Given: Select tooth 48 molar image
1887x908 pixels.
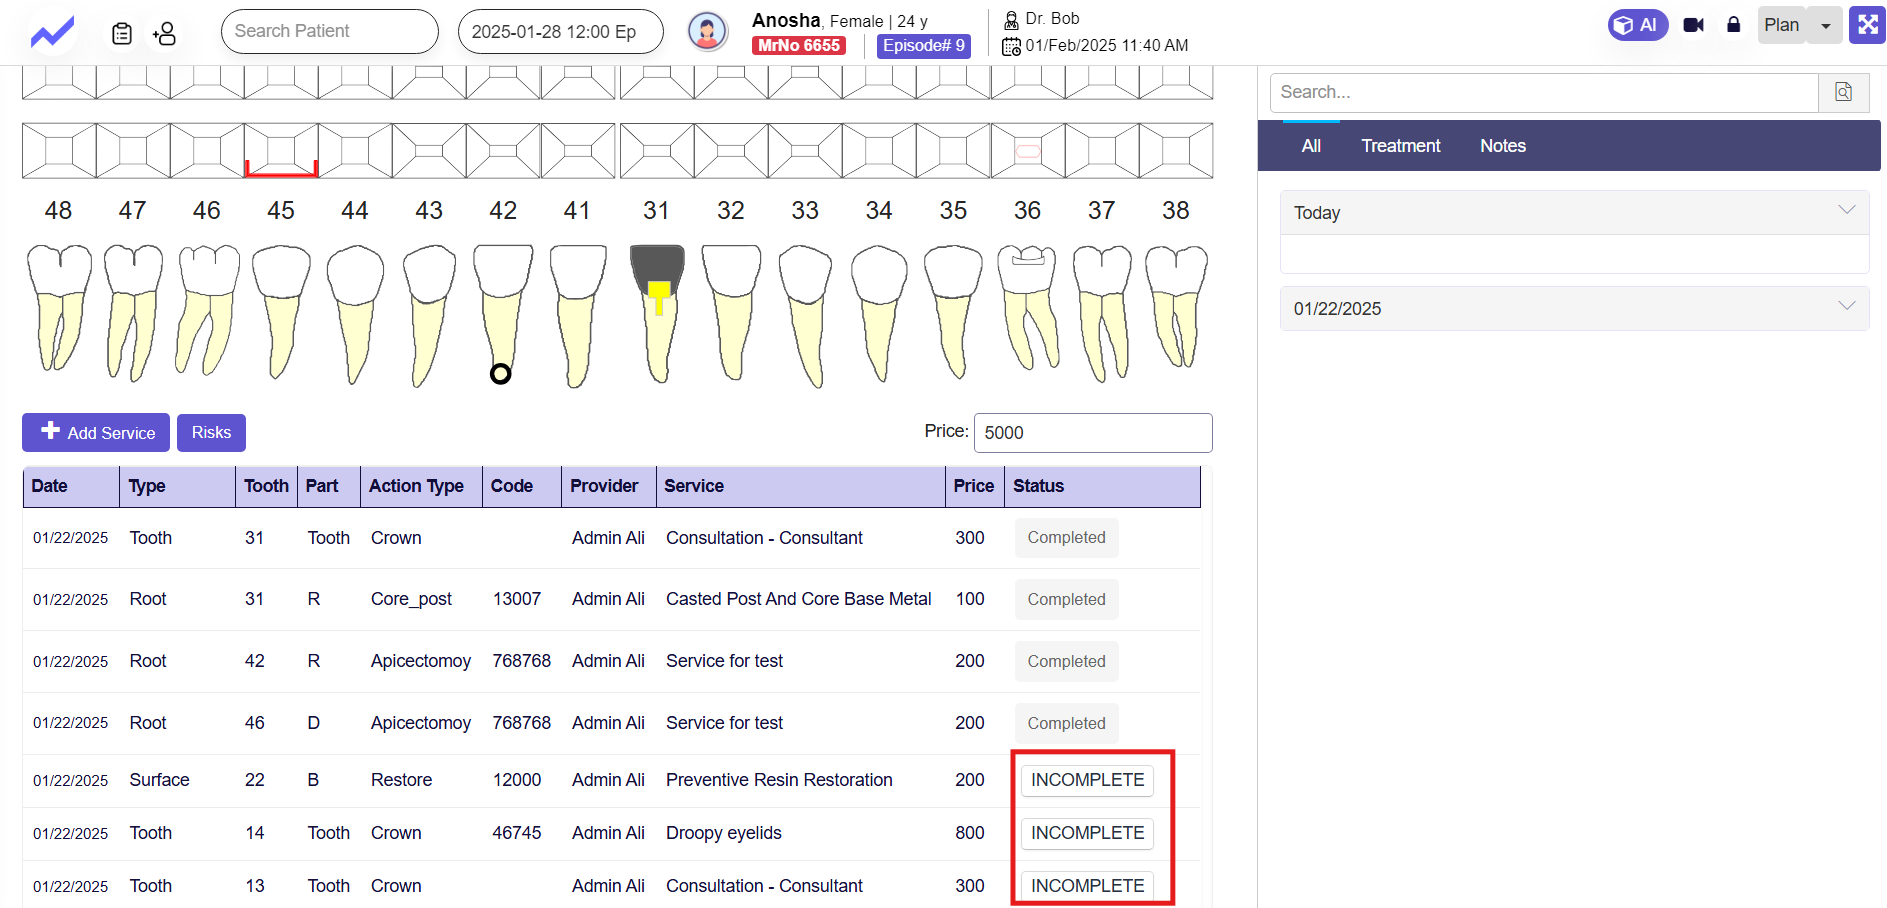Looking at the screenshot, I should pos(58,308).
